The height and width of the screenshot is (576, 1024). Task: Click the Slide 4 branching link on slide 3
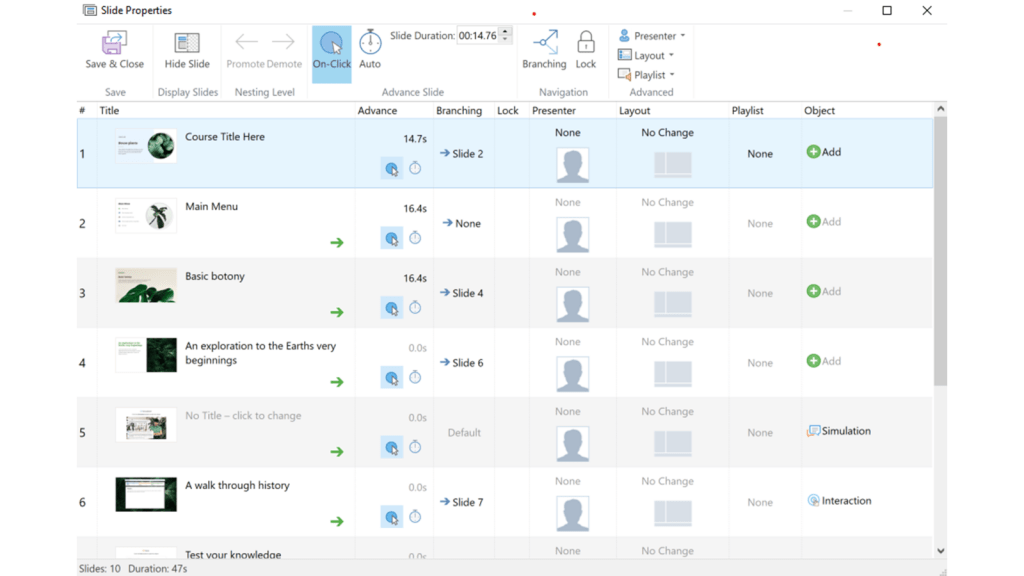[463, 292]
